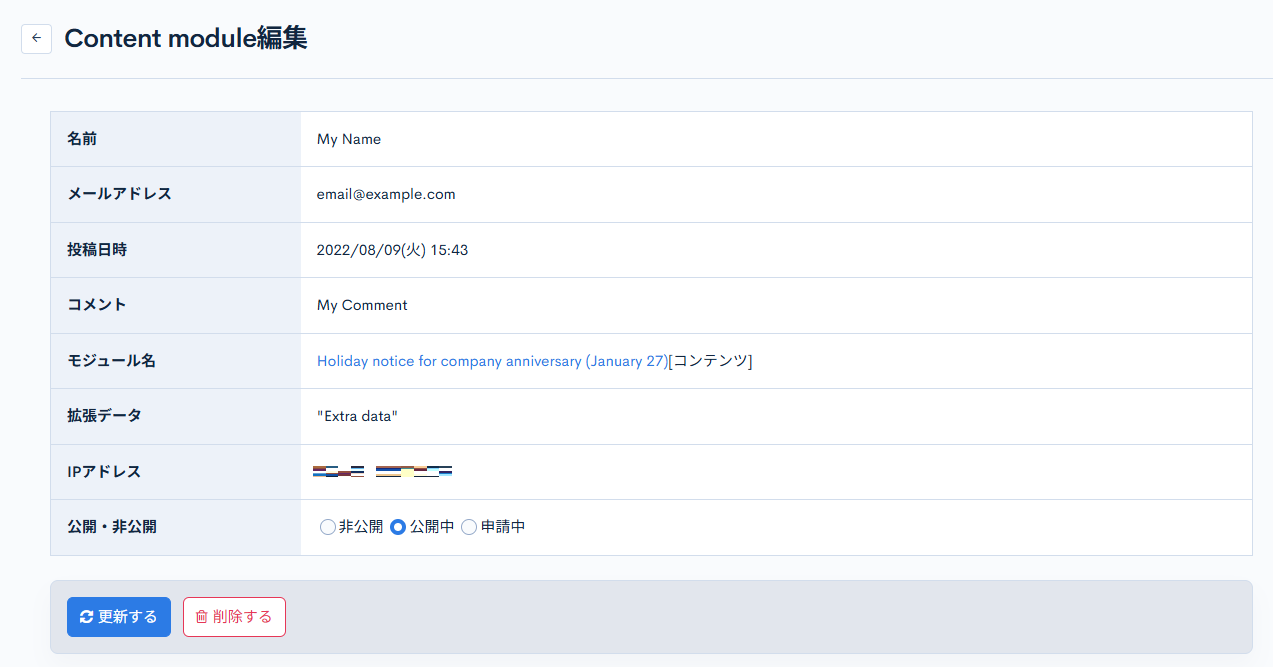Click the My Comment text
1273x667 pixels.
pos(361,305)
